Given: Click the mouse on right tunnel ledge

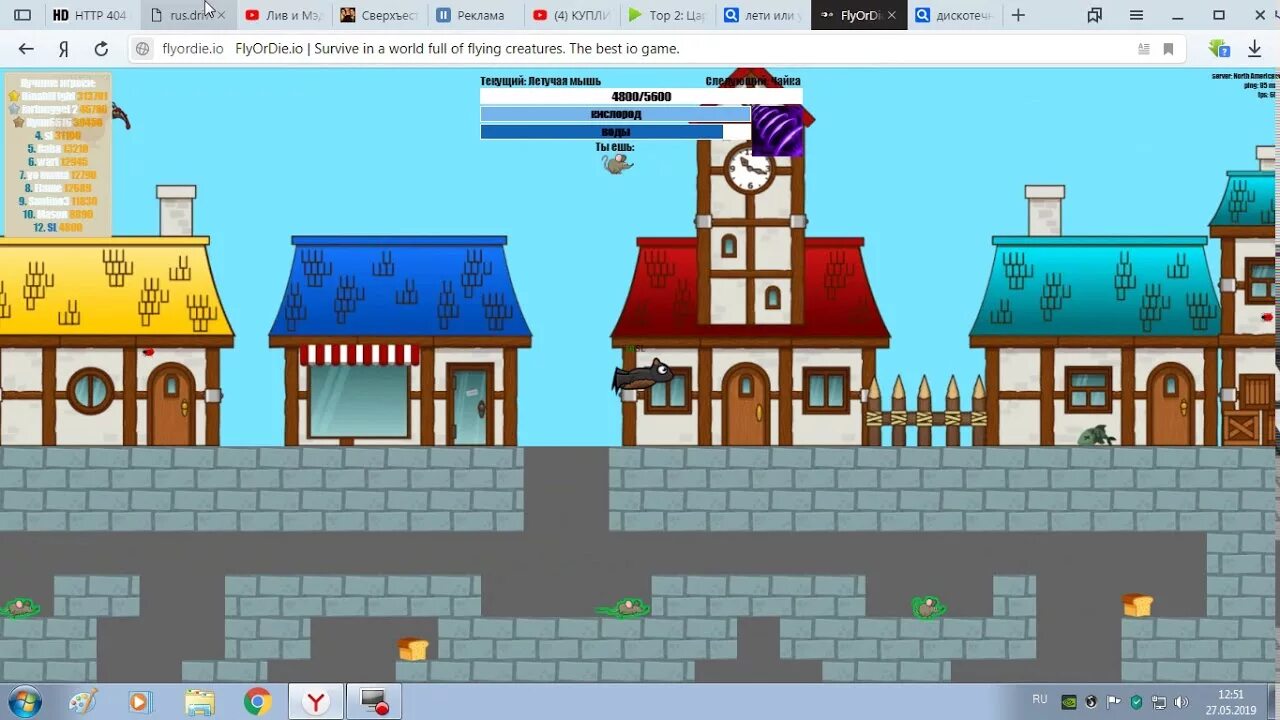Looking at the screenshot, I should point(928,606).
